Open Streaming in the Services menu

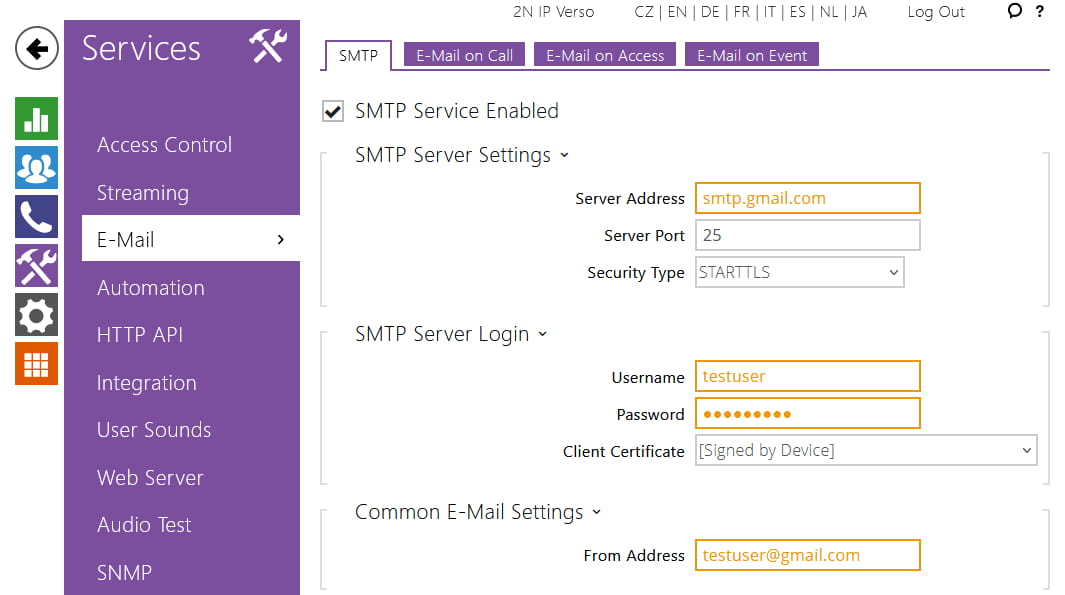point(143,193)
